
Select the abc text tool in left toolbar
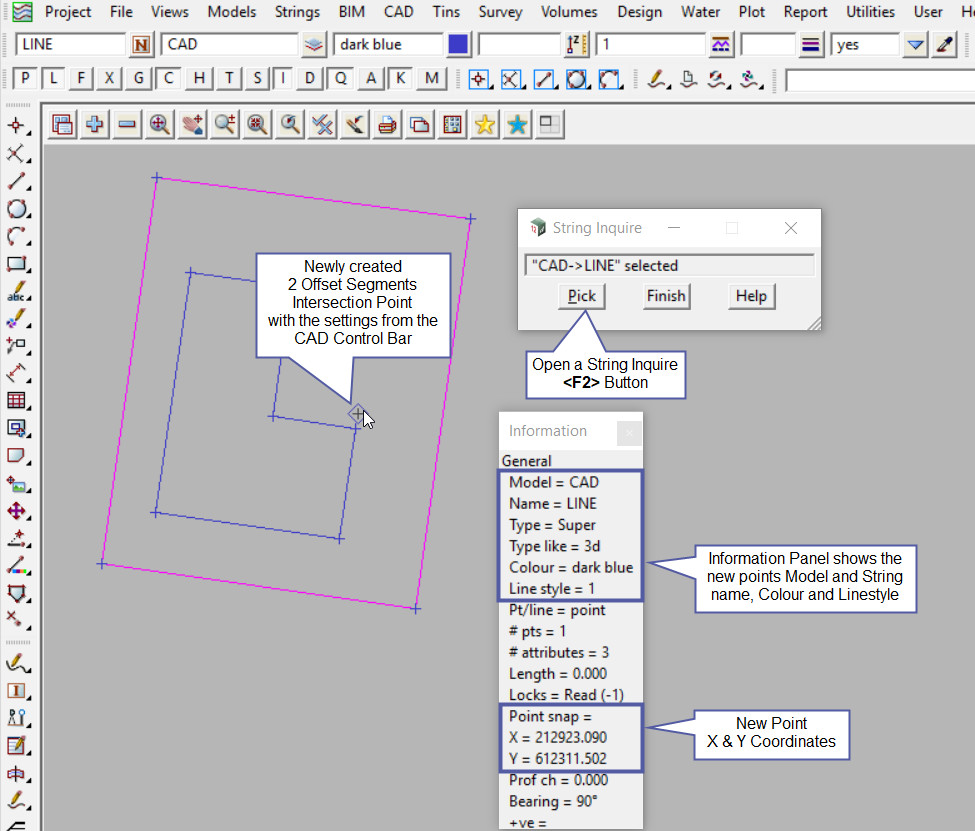(16, 292)
